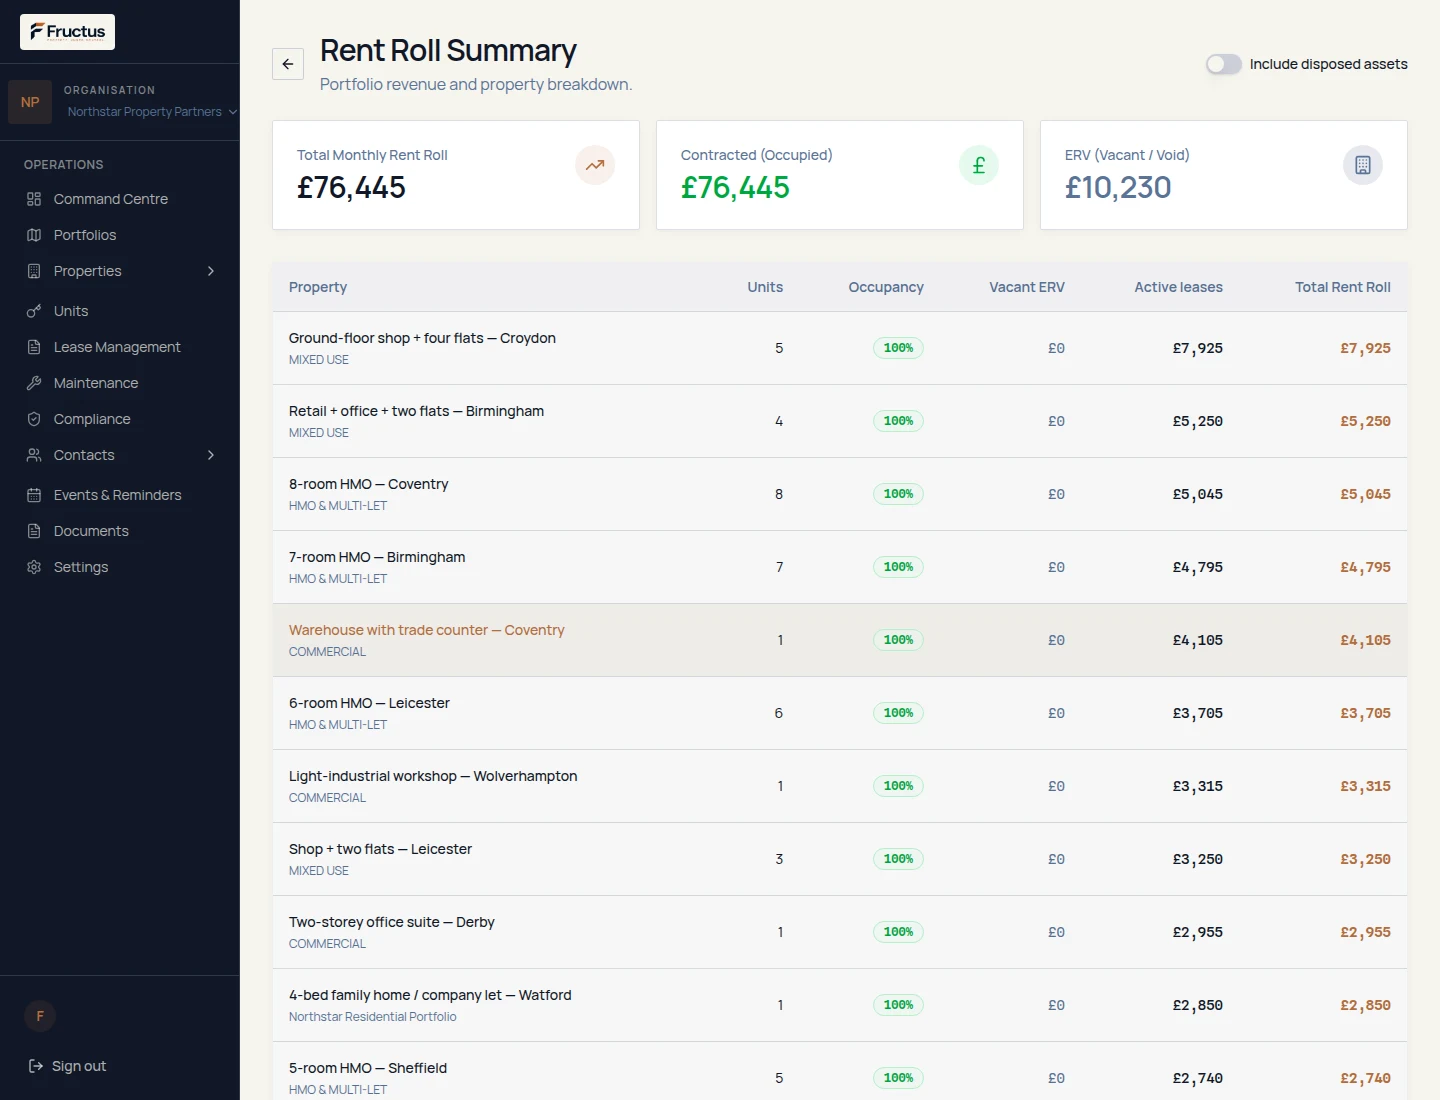This screenshot has width=1440, height=1100.
Task: Click the Maintenance wrench icon
Action: (x=34, y=383)
